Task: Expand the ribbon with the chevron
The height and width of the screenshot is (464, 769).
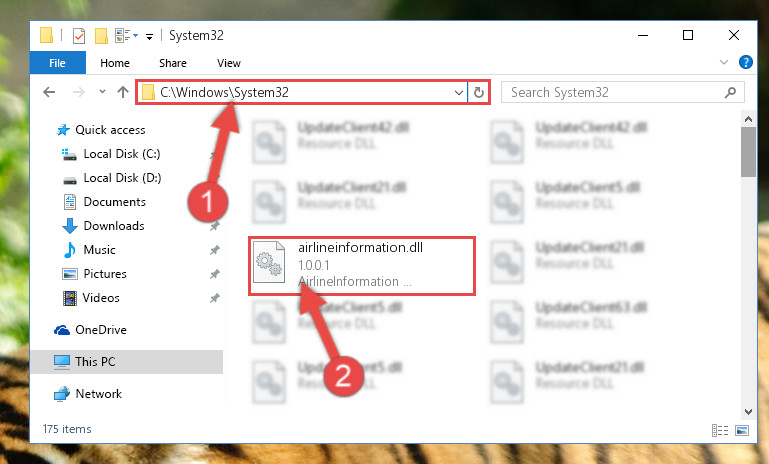Action: coord(723,62)
